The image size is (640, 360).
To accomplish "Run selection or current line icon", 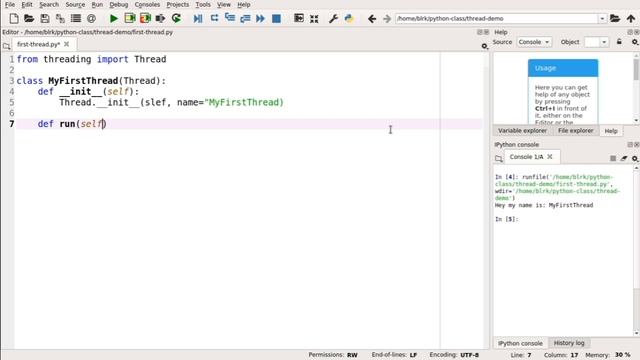I will (160, 18).
